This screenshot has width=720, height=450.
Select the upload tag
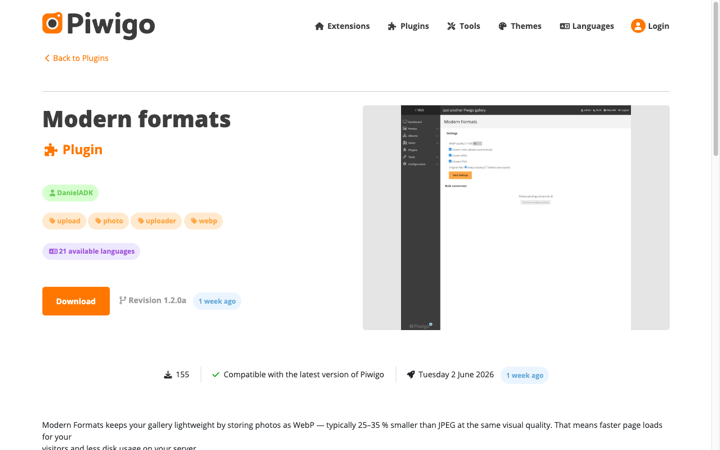(64, 221)
